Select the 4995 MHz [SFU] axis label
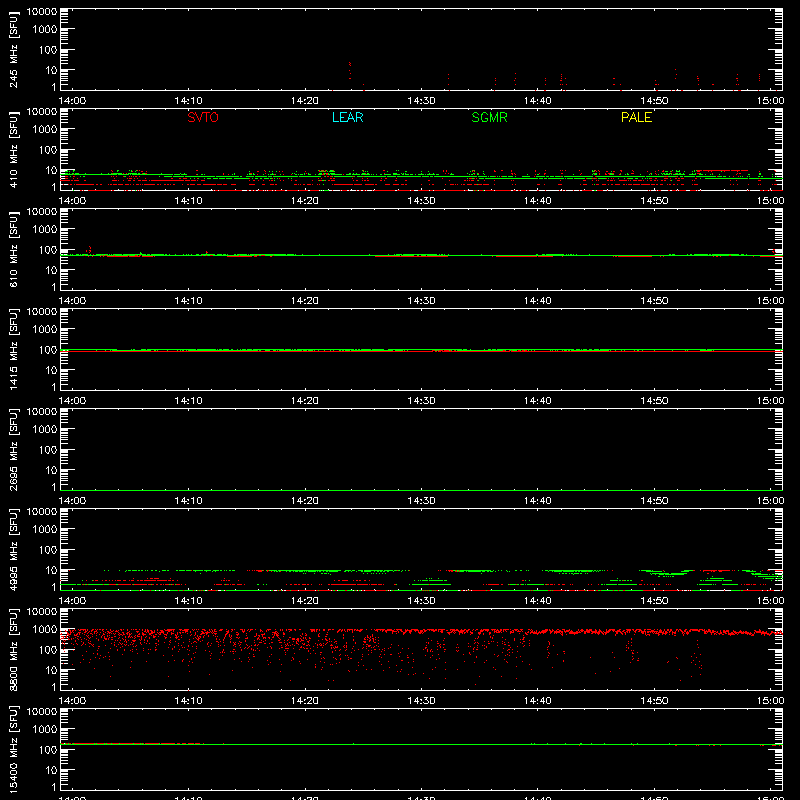This screenshot has height=800, width=800. (x=13, y=549)
